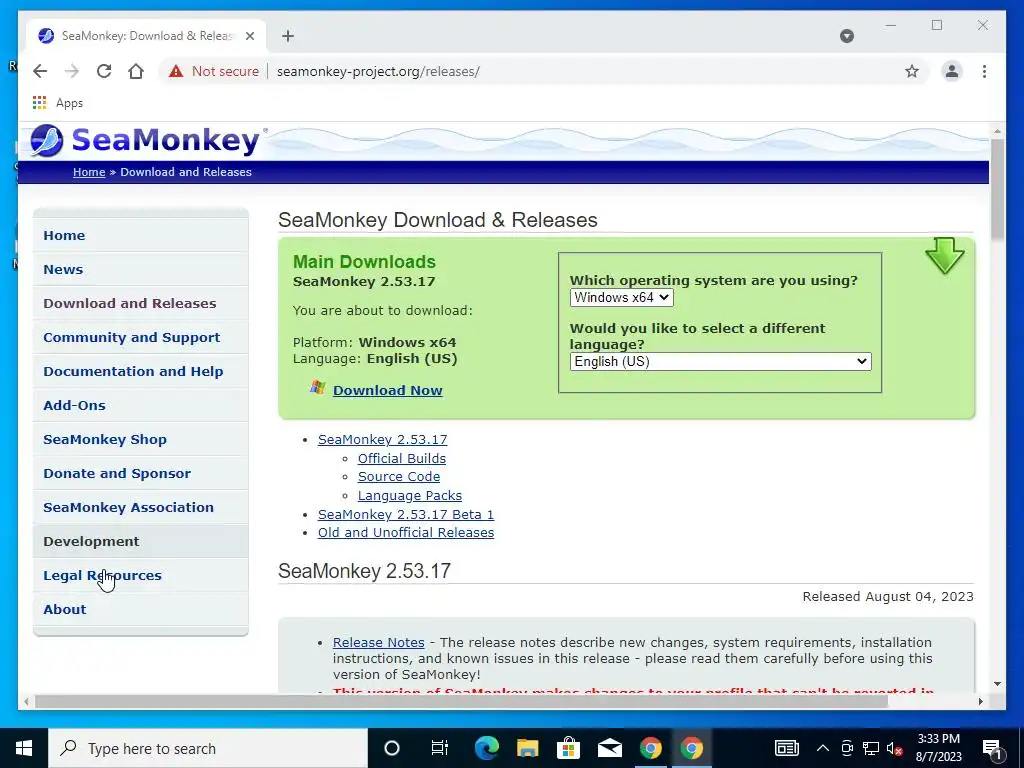The image size is (1024, 768).
Task: Open Task View on the taskbar
Action: [440, 748]
